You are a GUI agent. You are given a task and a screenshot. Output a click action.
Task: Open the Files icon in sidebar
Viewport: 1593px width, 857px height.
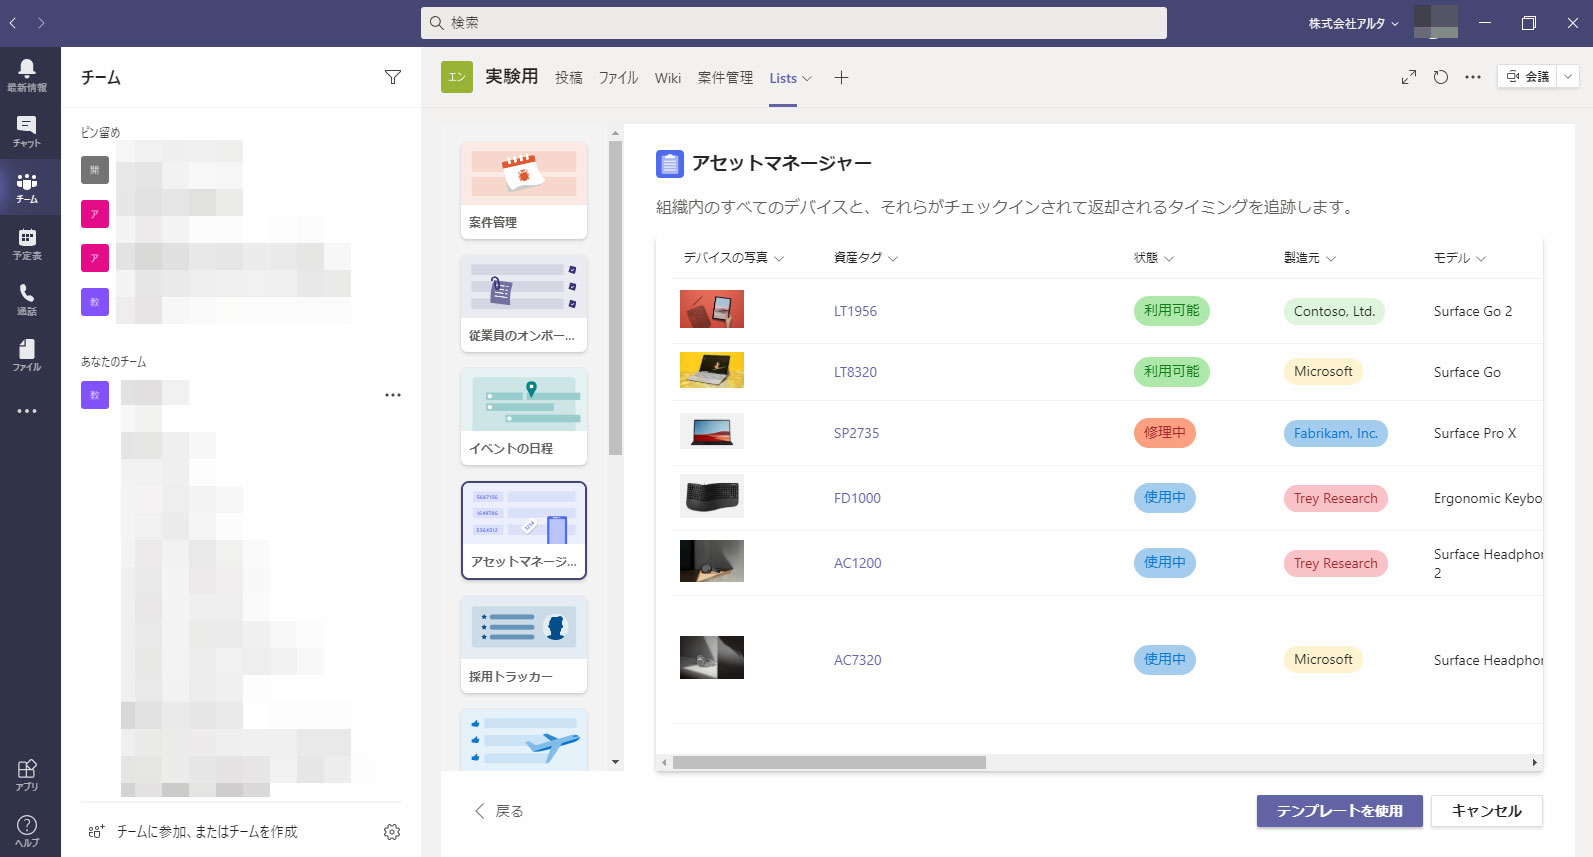click(x=27, y=354)
